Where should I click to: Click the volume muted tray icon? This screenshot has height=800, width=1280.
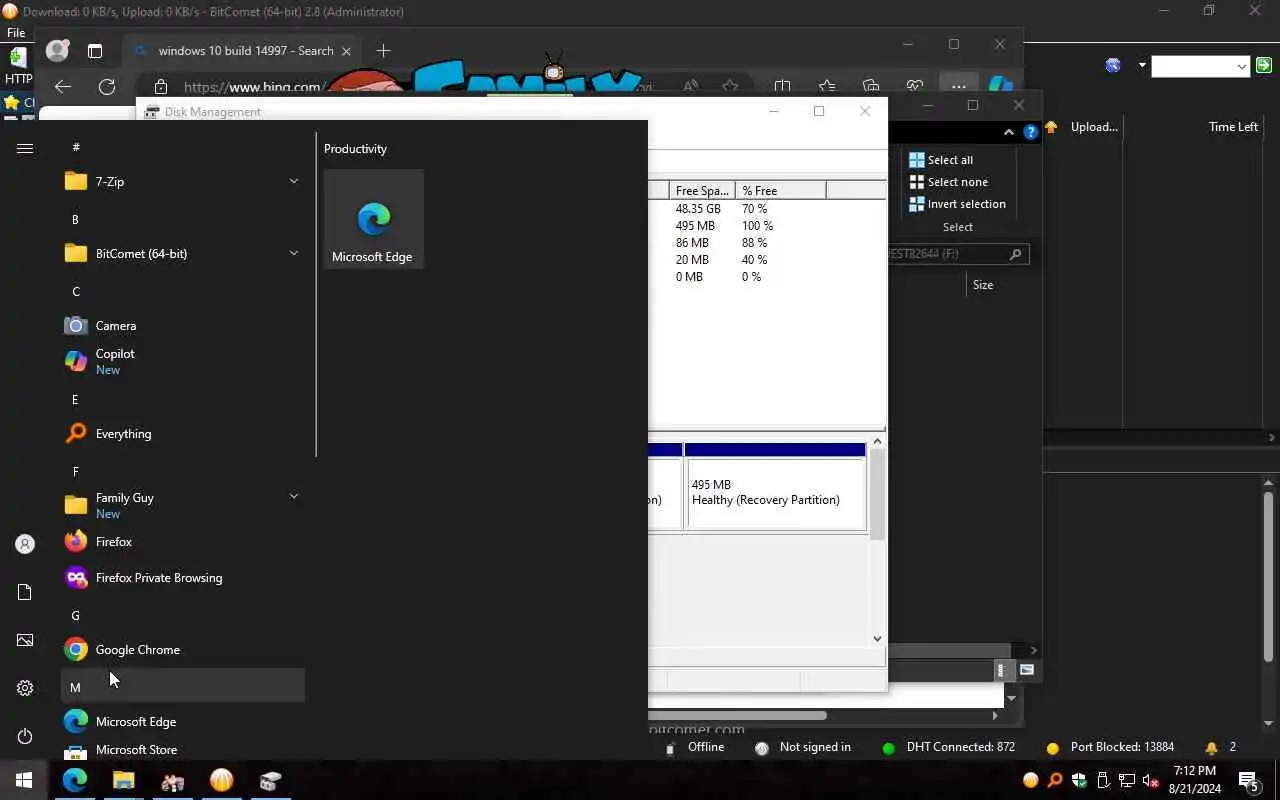pos(1150,781)
